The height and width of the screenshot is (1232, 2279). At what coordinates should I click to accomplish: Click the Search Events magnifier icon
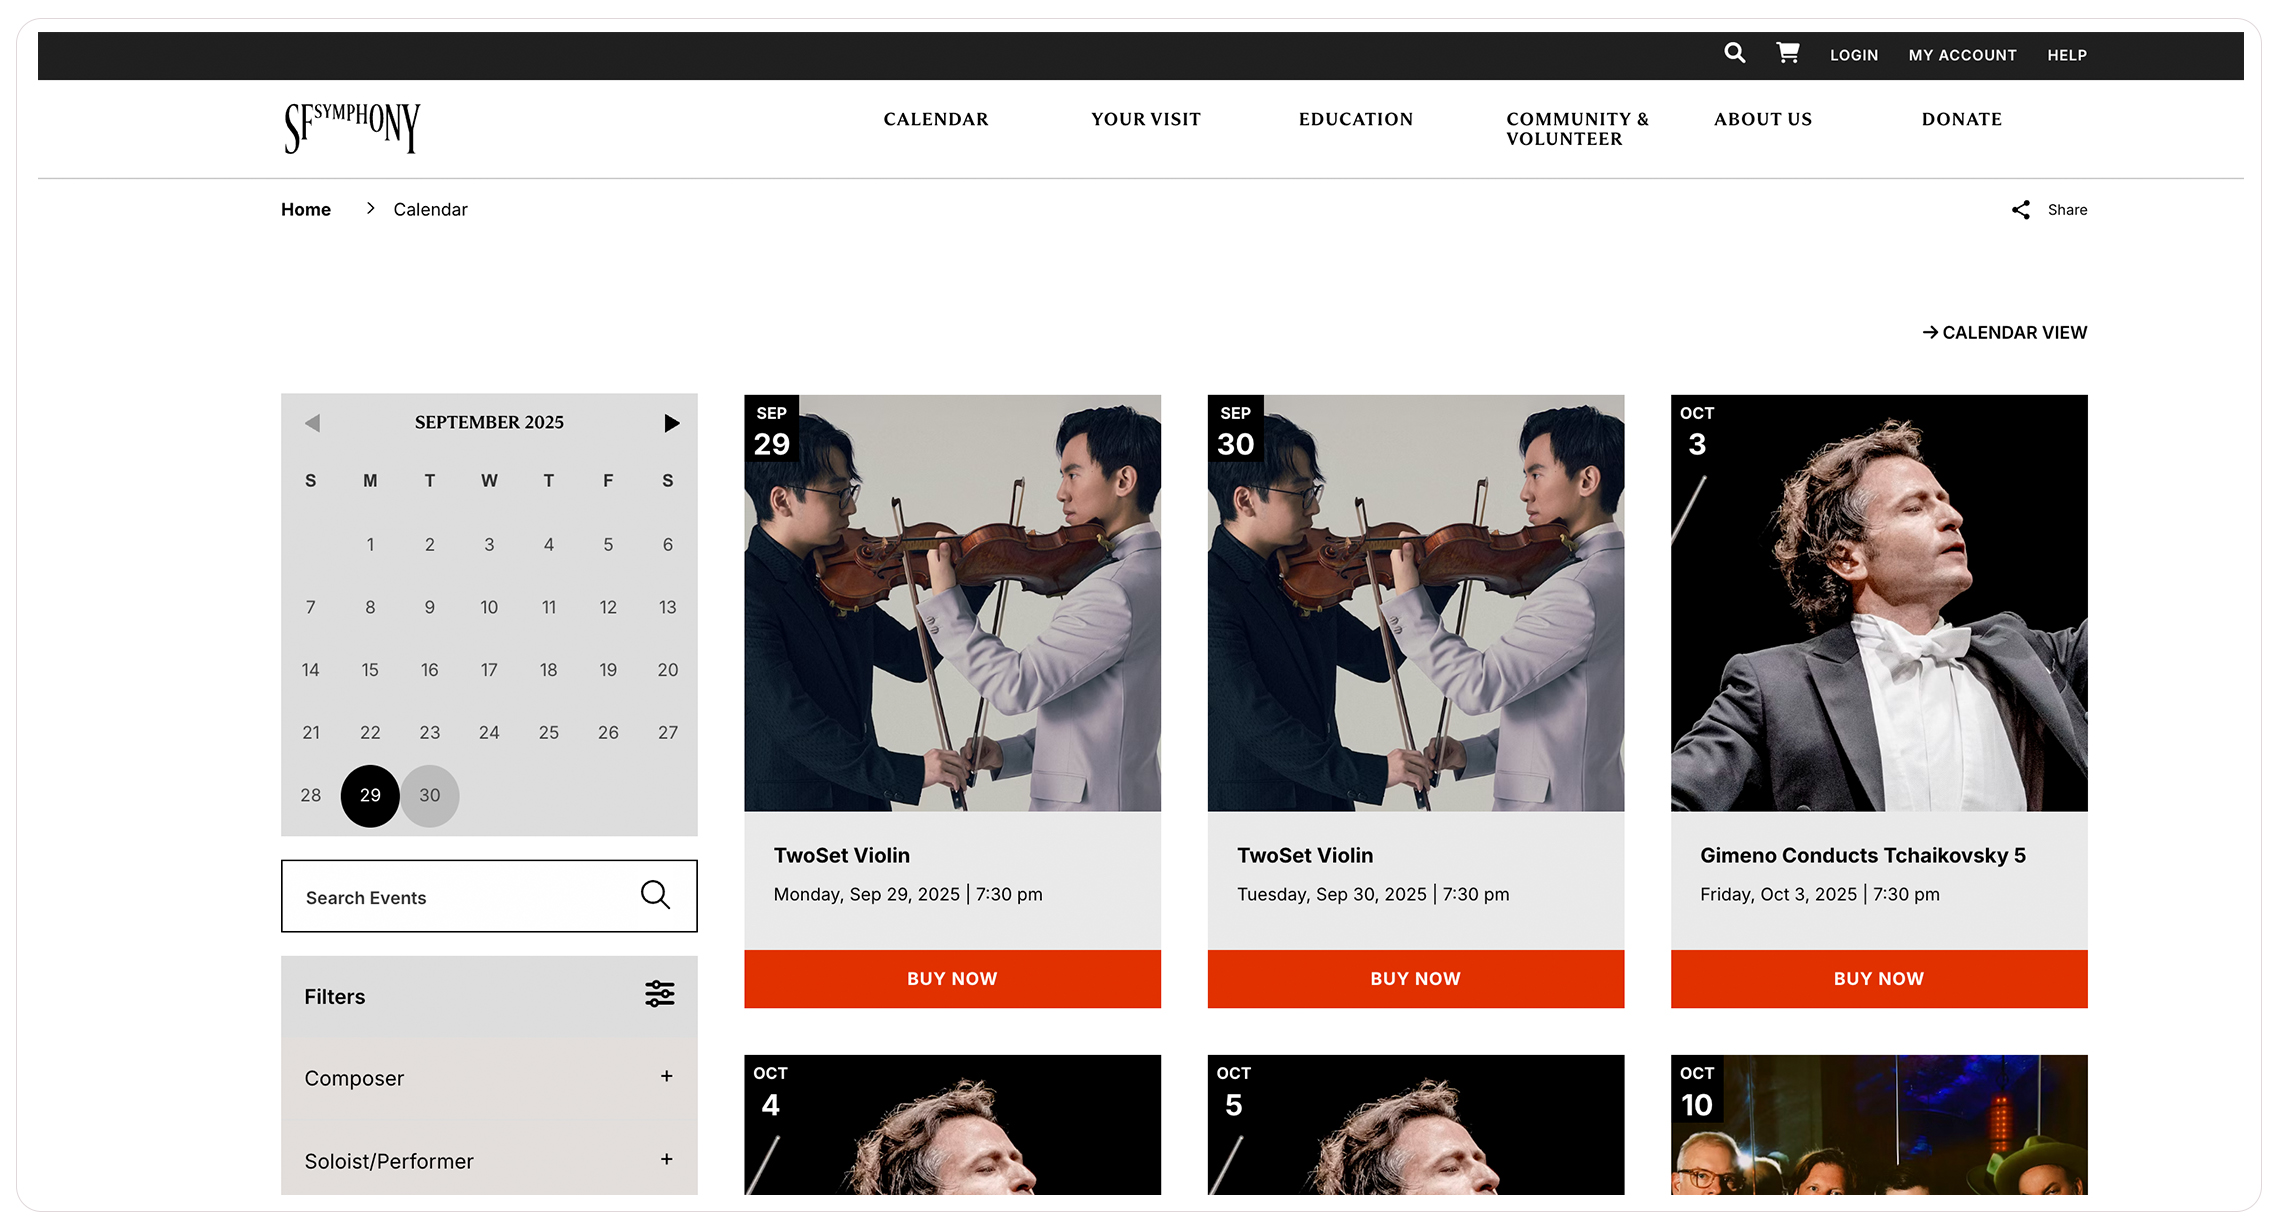point(655,895)
